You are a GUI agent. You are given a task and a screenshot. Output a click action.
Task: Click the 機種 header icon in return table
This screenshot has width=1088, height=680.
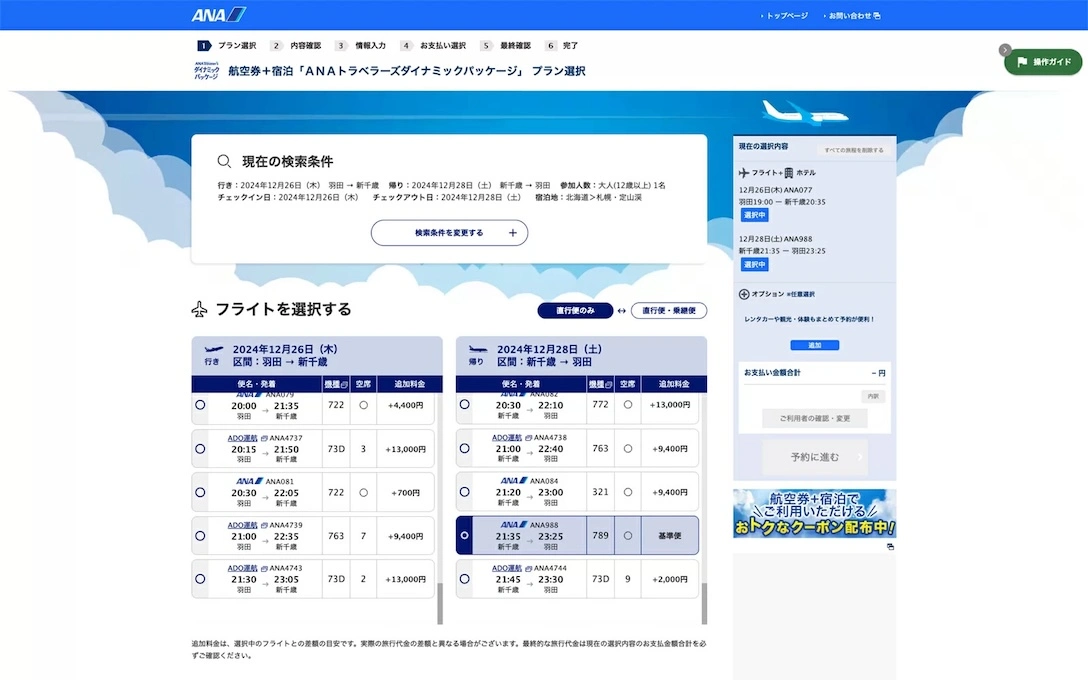[x=609, y=384]
